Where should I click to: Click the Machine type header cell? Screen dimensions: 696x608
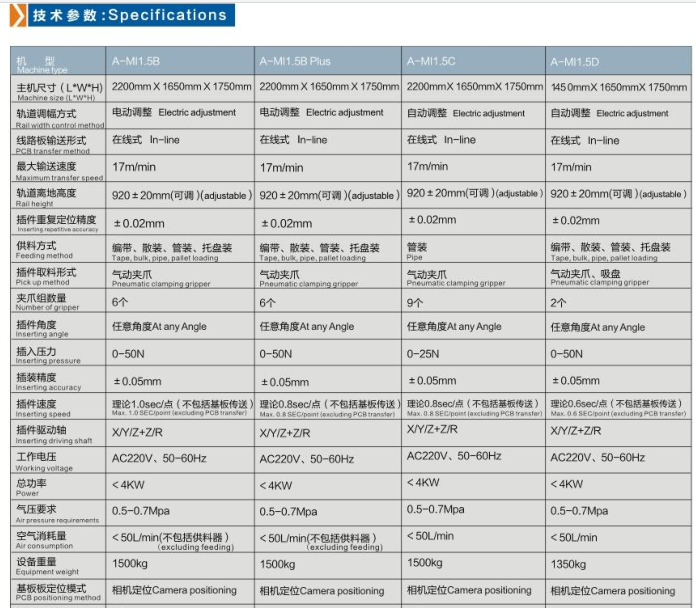pyautogui.click(x=58, y=61)
